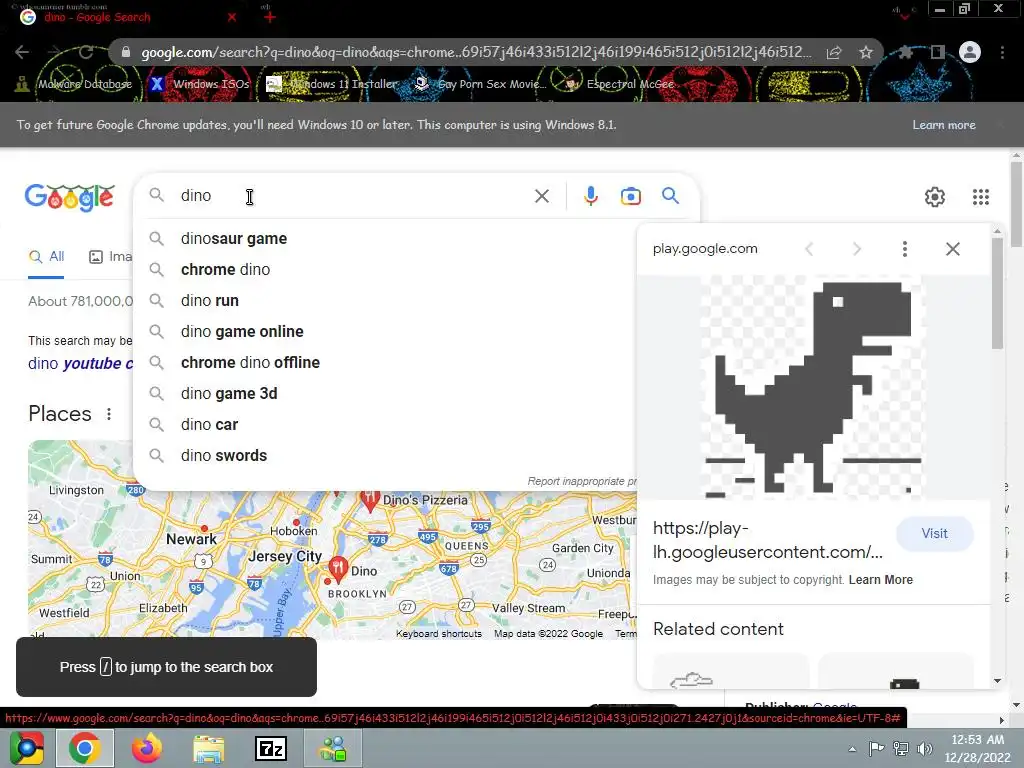Click the Dino's Pizzeria map pin
Image resolution: width=1024 pixels, height=768 pixels.
370,500
